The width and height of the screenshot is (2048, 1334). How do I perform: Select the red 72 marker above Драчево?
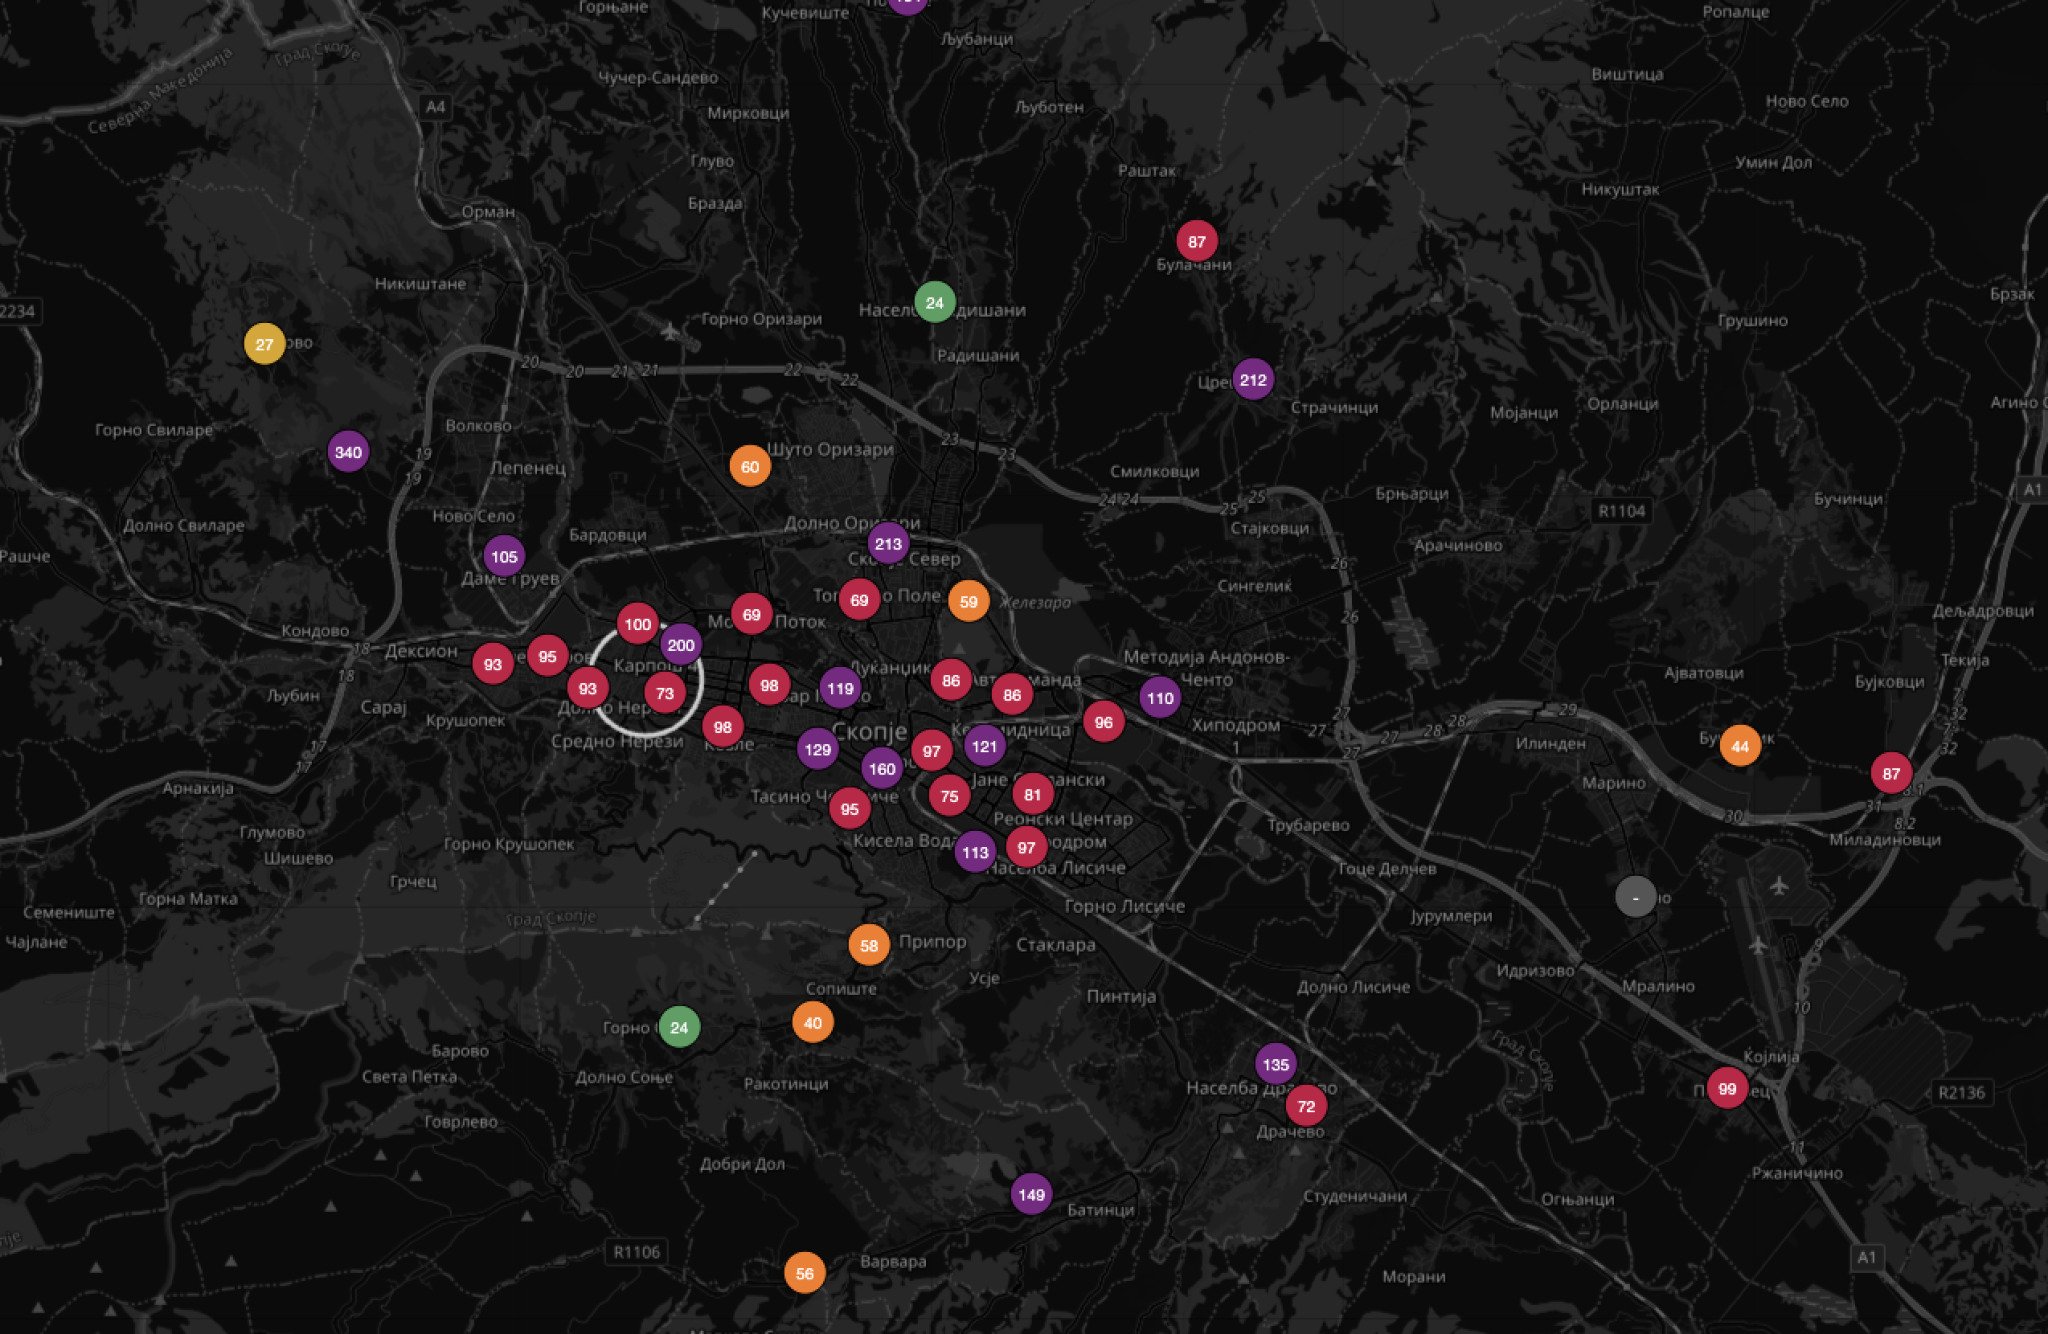1306,1106
